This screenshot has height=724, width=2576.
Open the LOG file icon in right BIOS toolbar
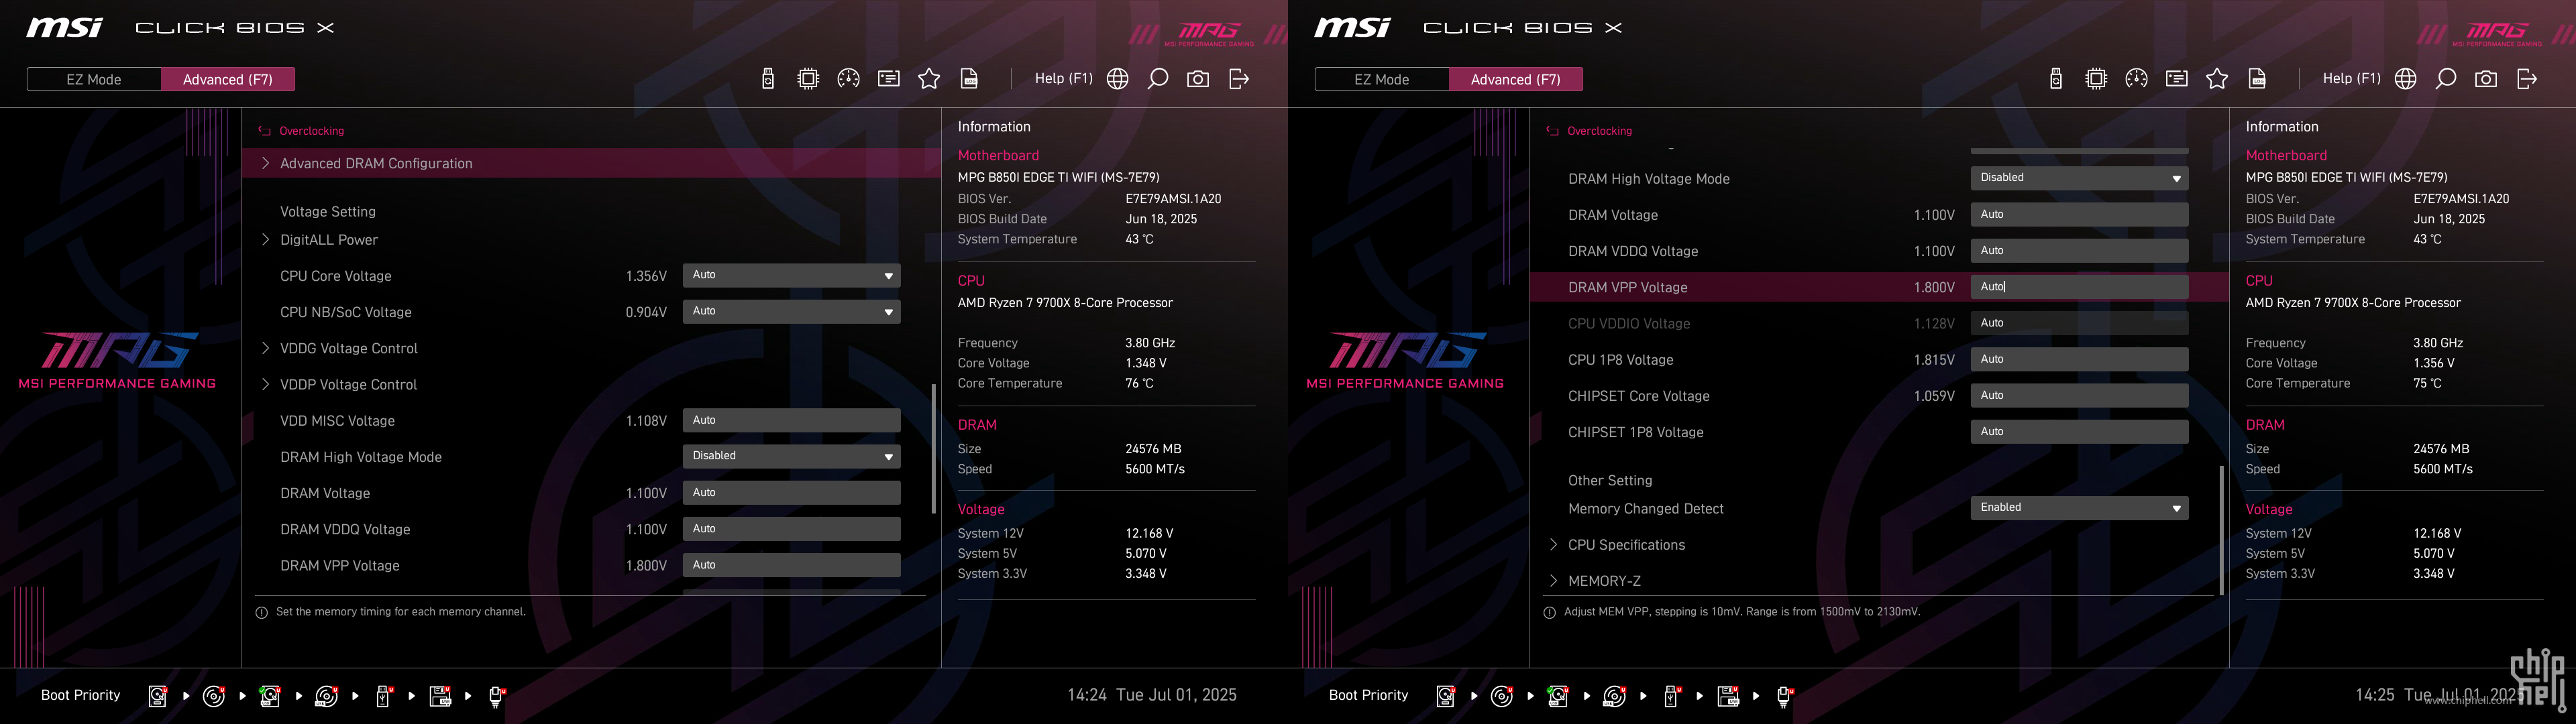tap(2257, 79)
